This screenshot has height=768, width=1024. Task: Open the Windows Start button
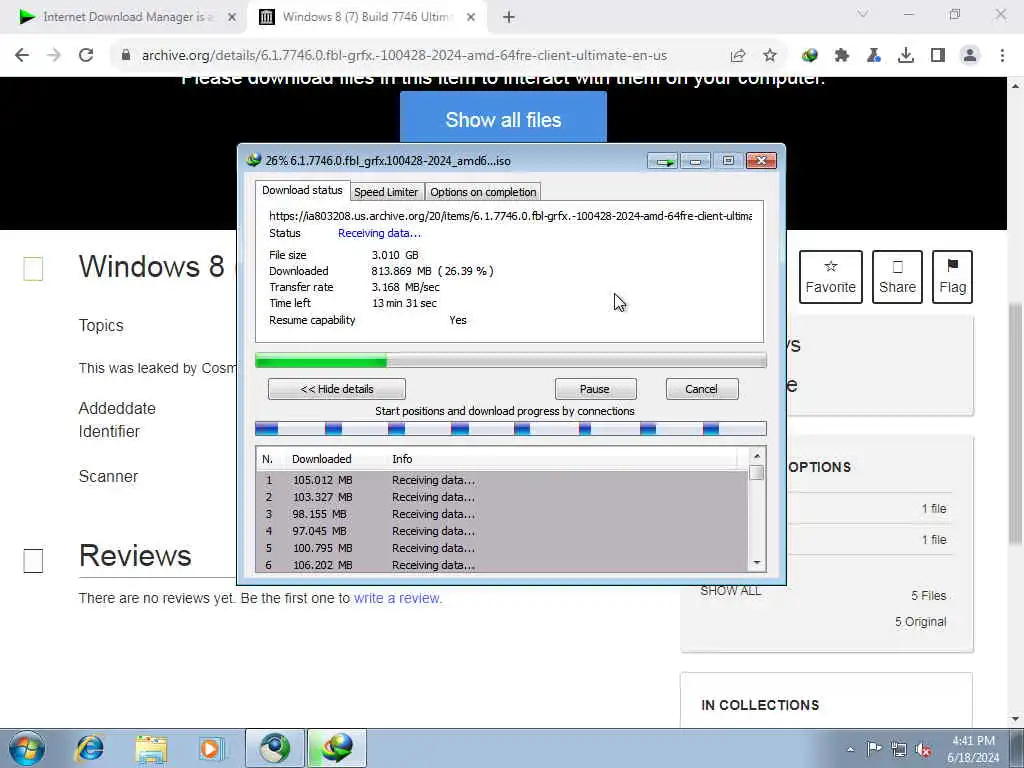(27, 748)
